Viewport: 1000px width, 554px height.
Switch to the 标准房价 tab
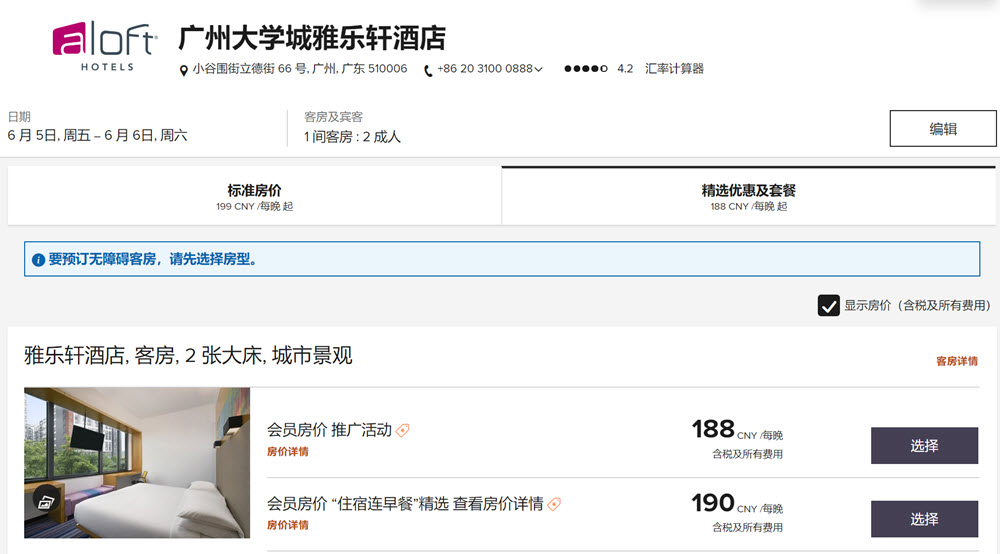click(254, 196)
